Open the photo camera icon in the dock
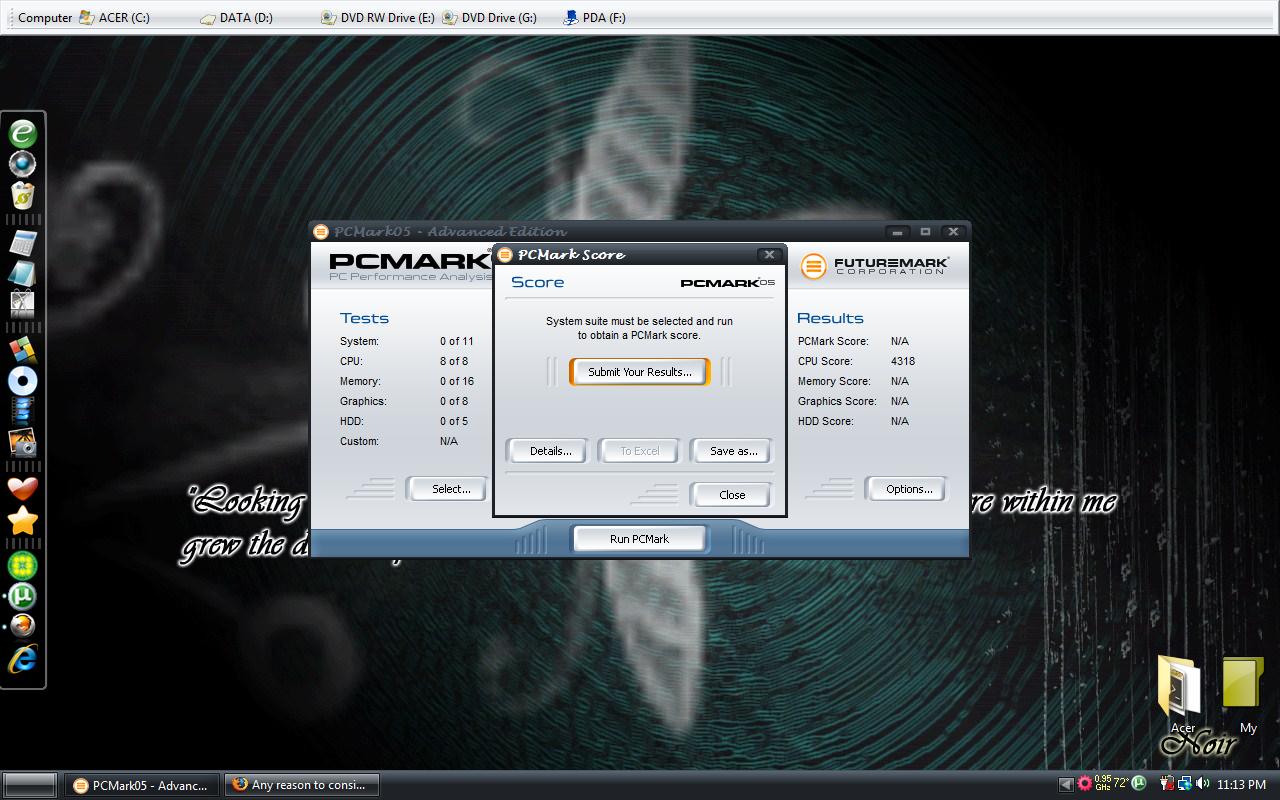 click(x=22, y=442)
